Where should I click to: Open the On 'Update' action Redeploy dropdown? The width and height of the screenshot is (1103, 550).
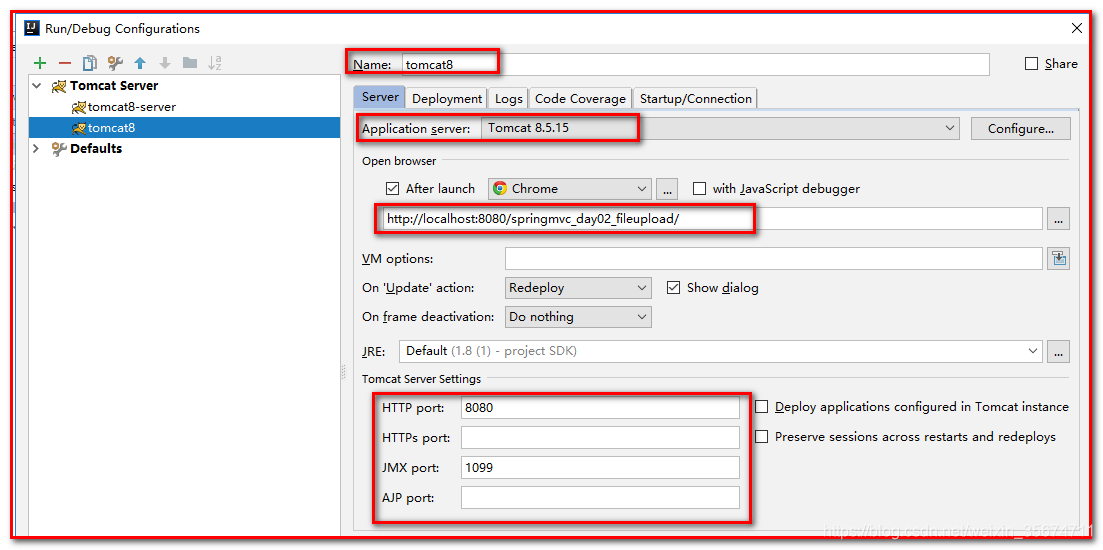(x=578, y=288)
